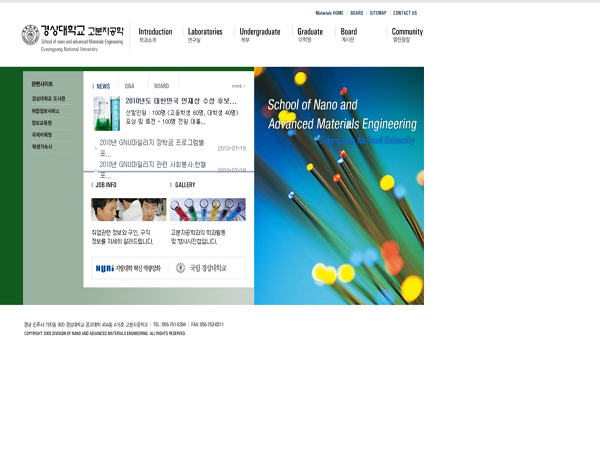Open the GALLERY test tubes thumbnail
Image resolution: width=600 pixels, height=450 pixels.
(207, 209)
